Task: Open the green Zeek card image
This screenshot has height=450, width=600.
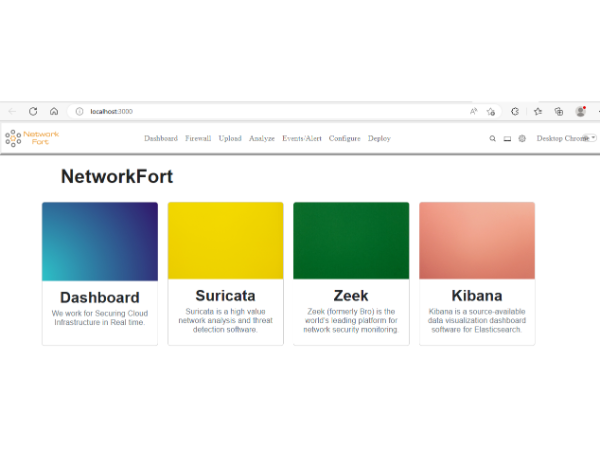Action: tap(351, 241)
